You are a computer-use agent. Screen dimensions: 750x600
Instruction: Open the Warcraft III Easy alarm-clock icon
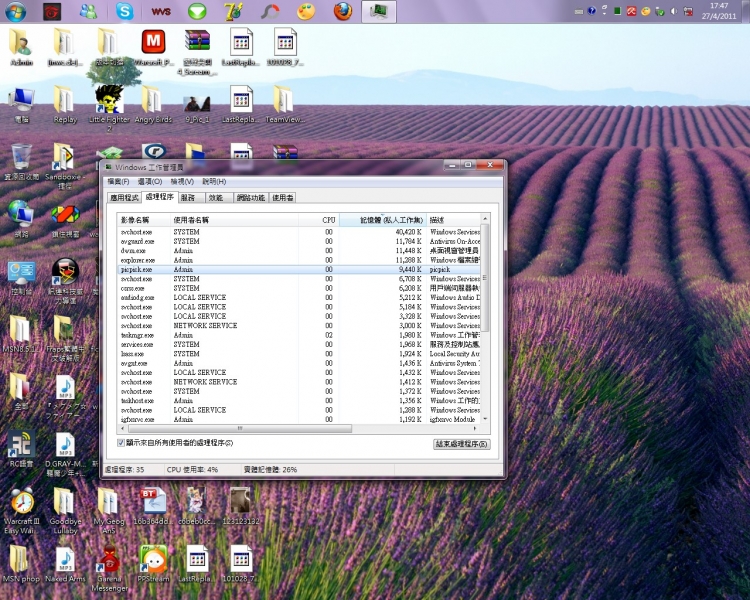[21, 501]
